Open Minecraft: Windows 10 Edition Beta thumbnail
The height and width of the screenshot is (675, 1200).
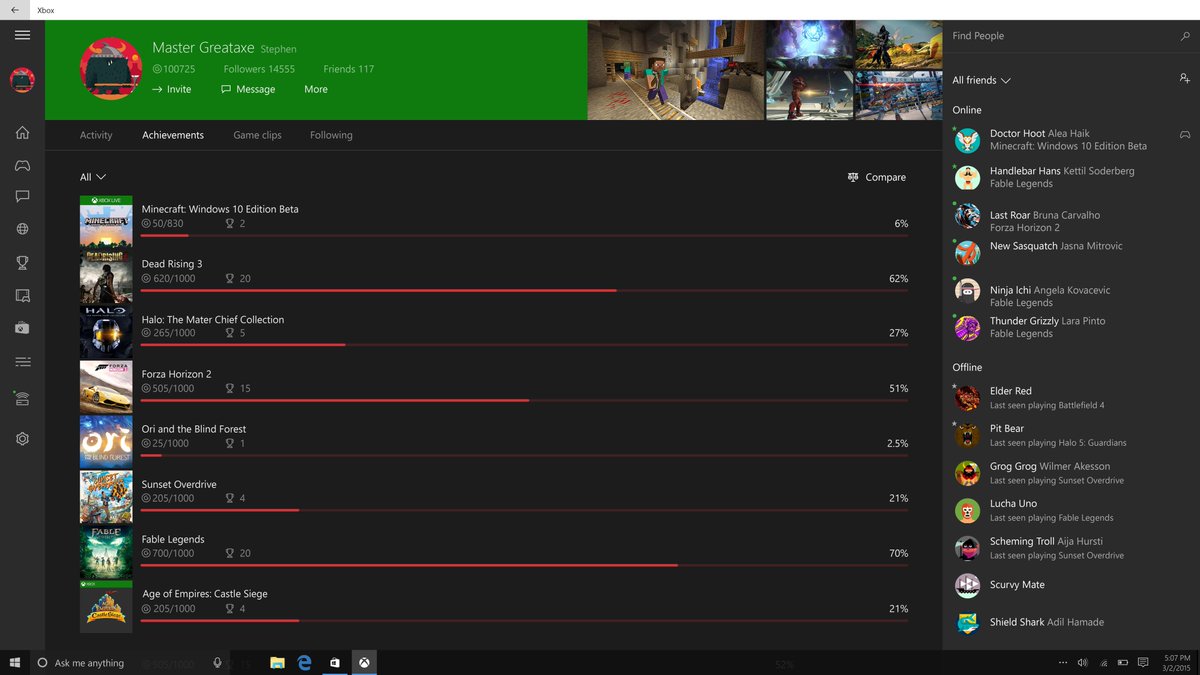click(x=106, y=222)
